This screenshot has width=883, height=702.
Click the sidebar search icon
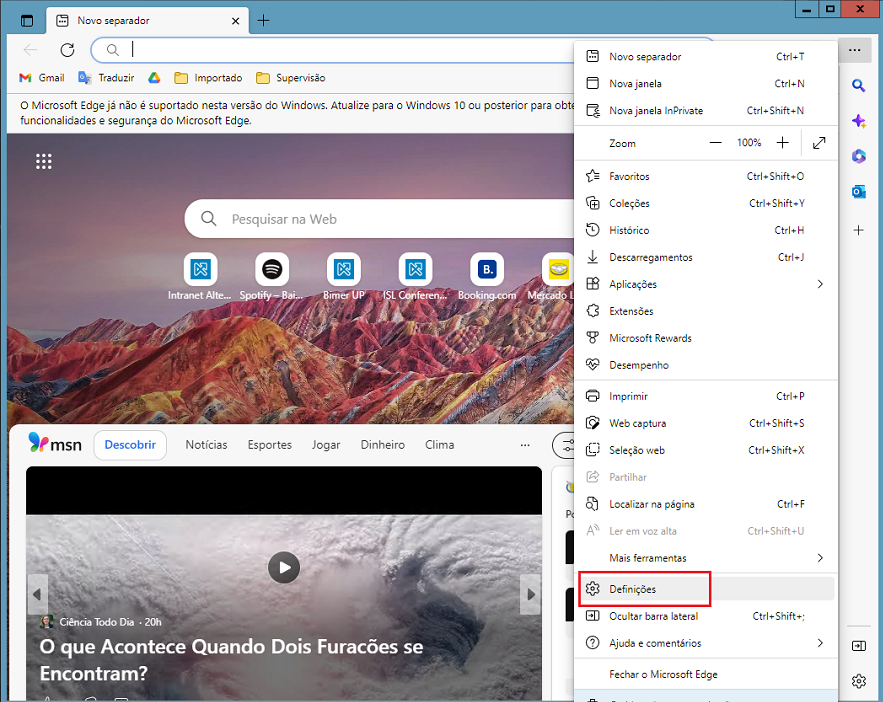coord(858,86)
